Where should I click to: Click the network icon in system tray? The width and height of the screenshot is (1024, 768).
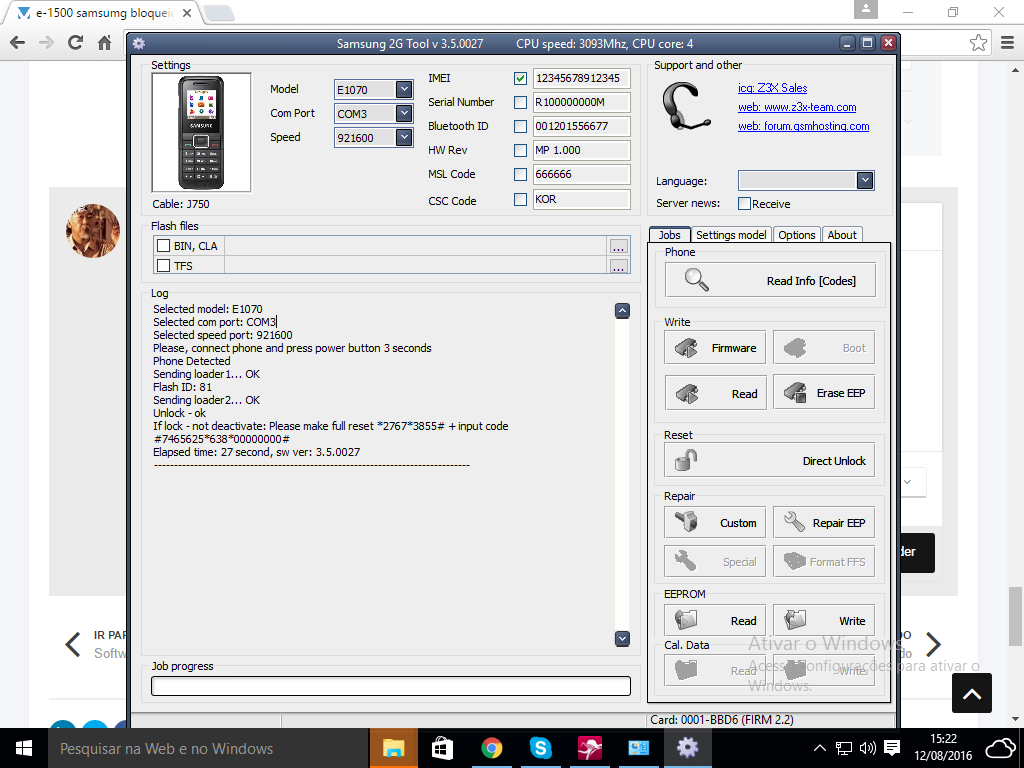tap(844, 748)
